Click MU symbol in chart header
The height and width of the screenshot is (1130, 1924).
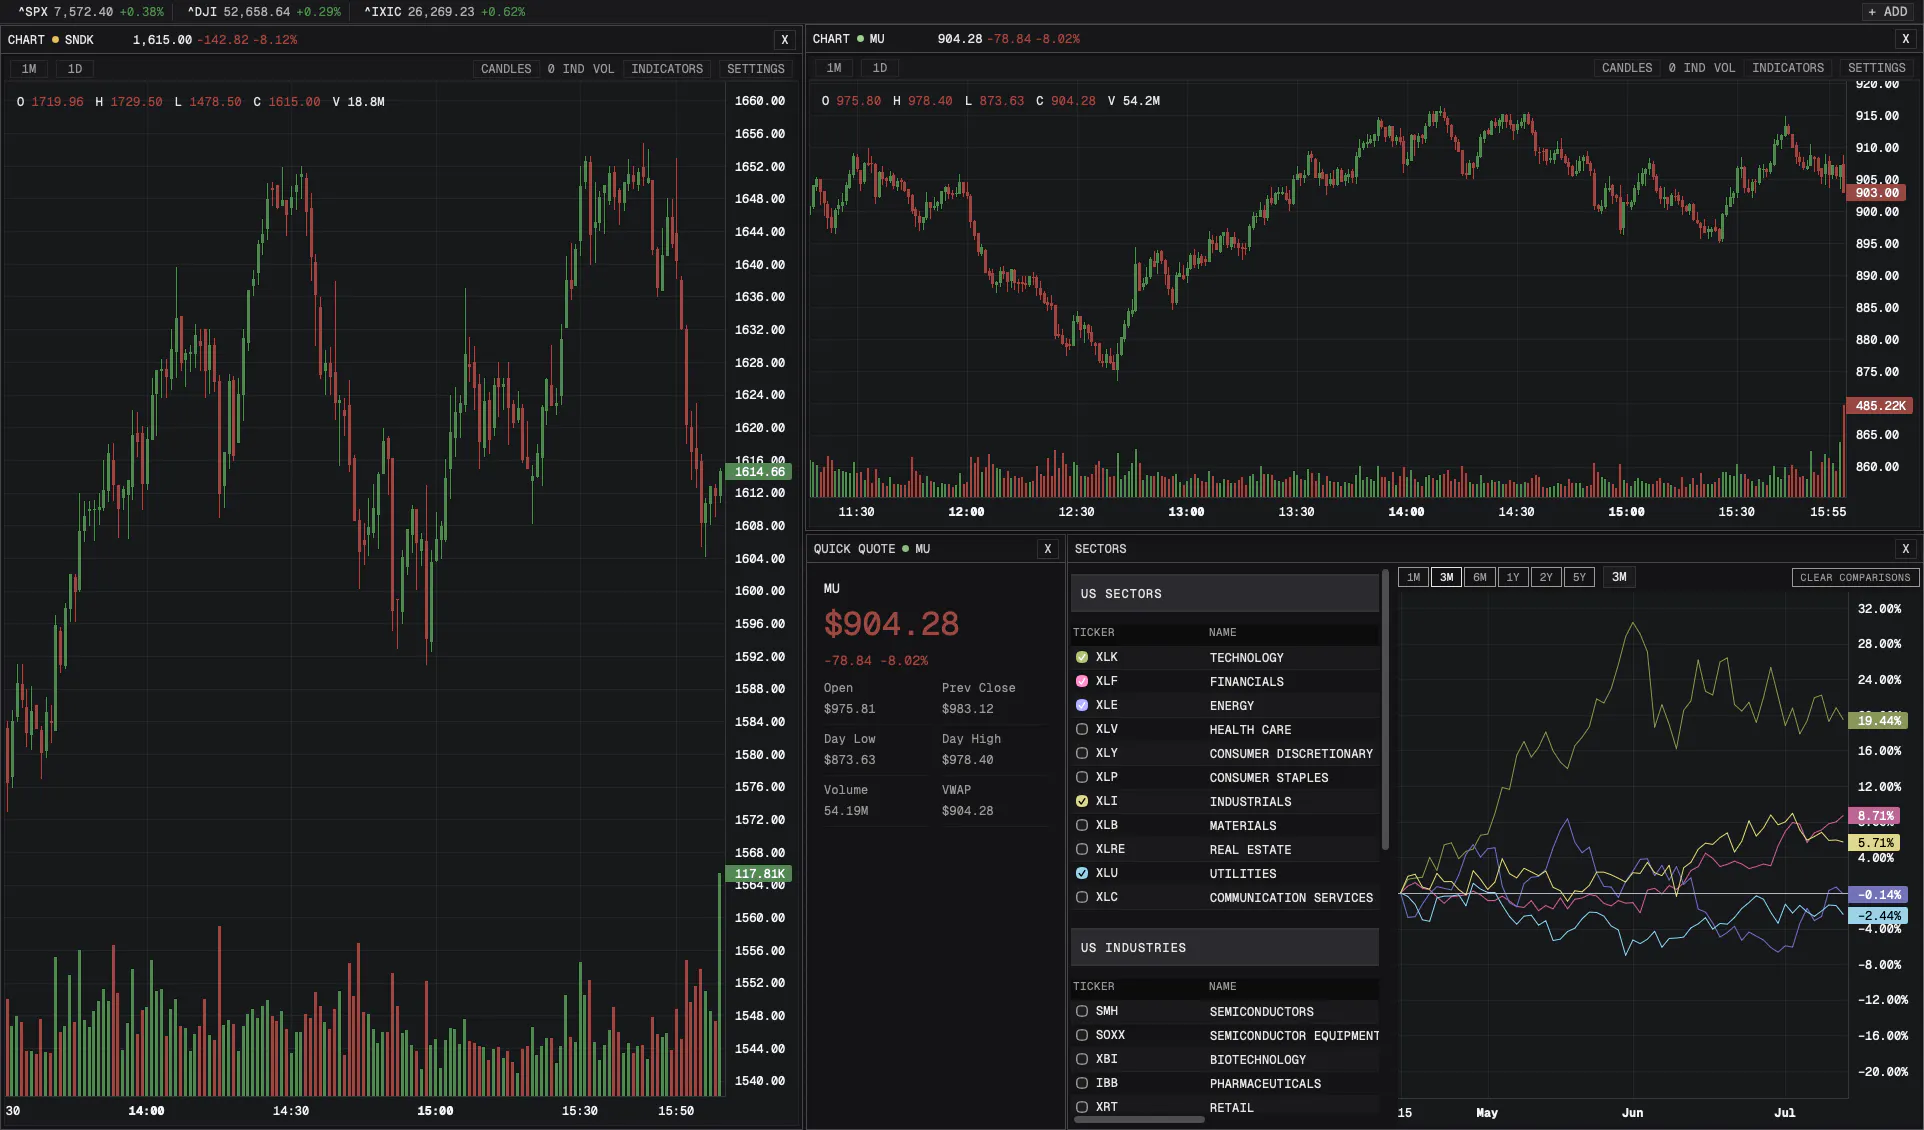[x=877, y=39]
